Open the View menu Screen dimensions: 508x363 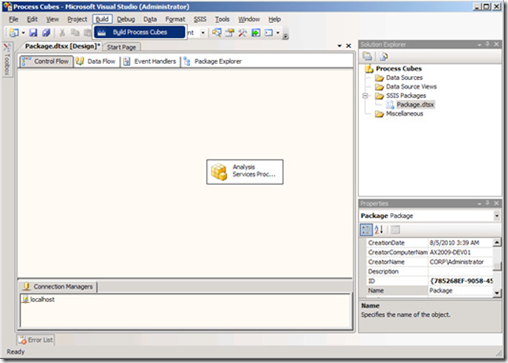point(52,19)
